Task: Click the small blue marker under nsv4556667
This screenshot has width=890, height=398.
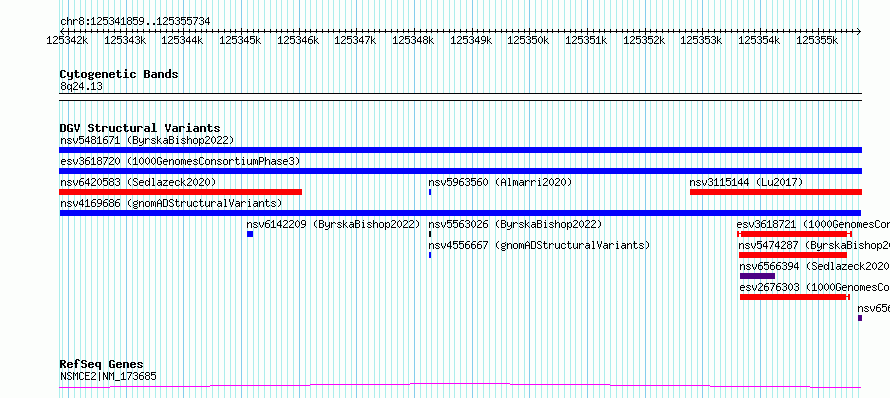Action: 430,255
